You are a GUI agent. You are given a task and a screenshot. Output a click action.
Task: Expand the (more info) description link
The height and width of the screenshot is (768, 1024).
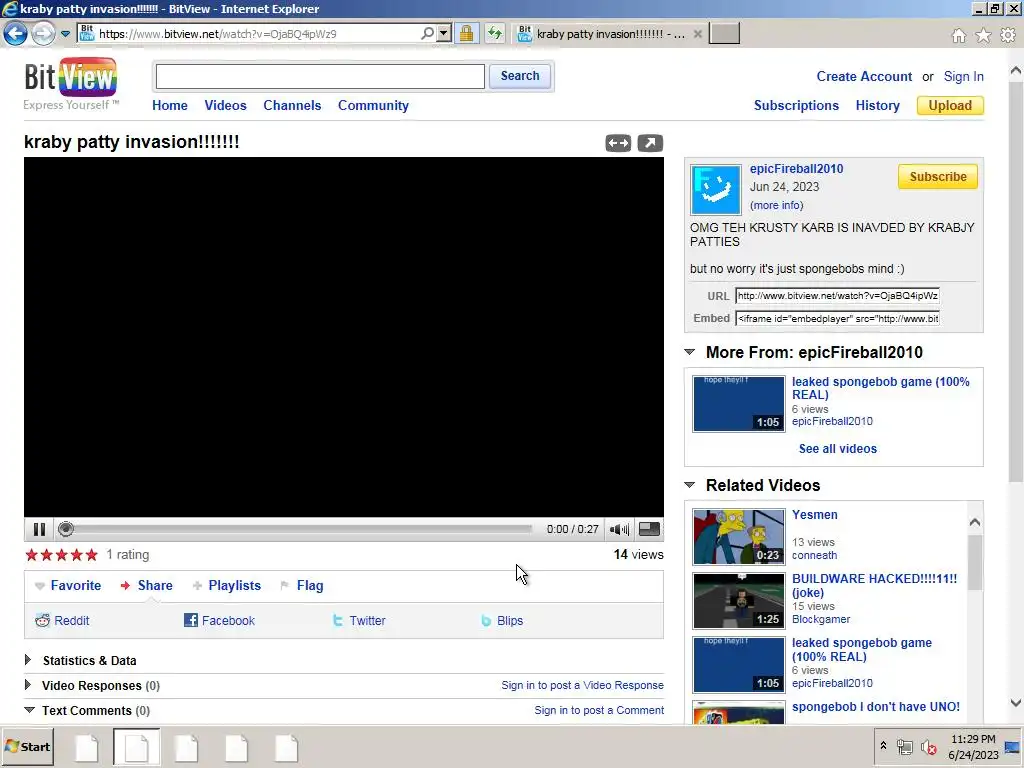(x=776, y=205)
